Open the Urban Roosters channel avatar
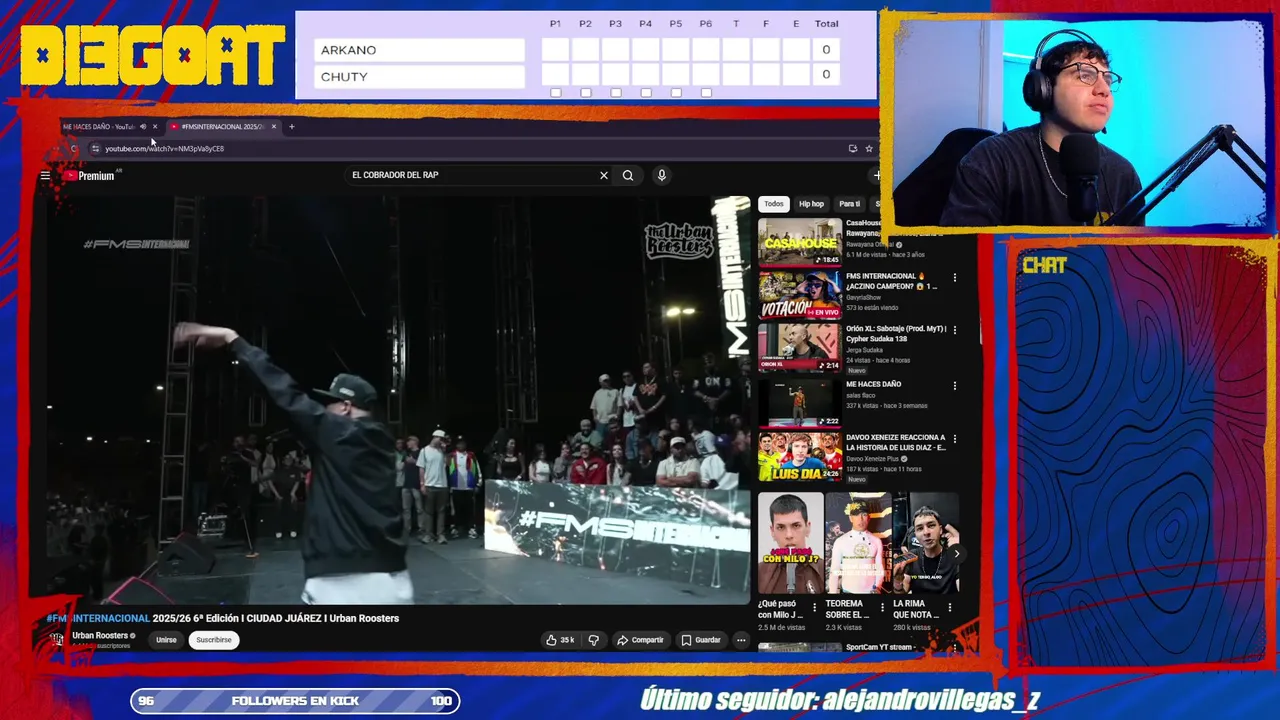Viewport: 1280px width, 720px height. point(57,639)
